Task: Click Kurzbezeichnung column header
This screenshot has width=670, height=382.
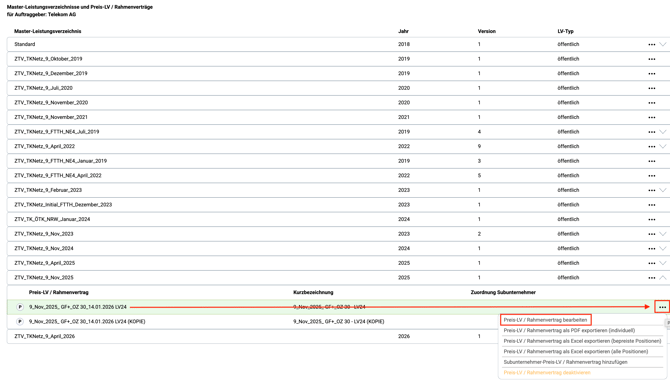Action: [x=313, y=292]
